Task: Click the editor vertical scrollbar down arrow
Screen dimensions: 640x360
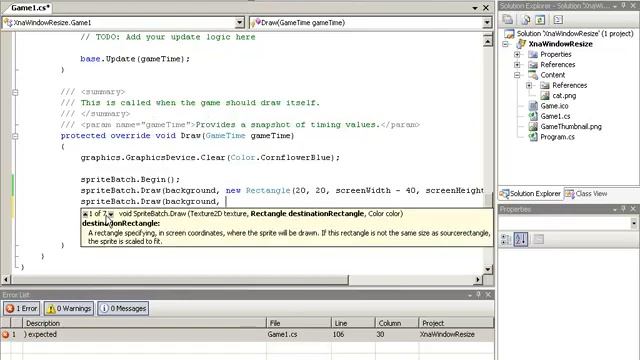Action: point(488,269)
